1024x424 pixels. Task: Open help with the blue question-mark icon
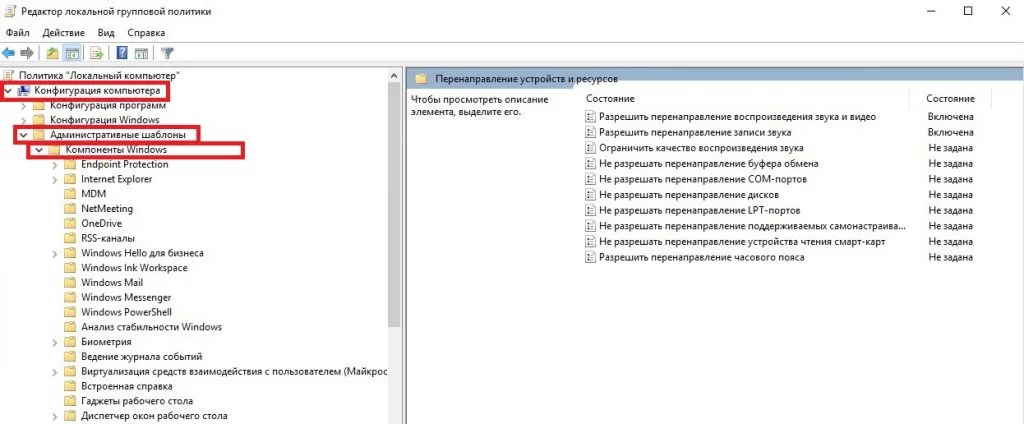pyautogui.click(x=121, y=53)
